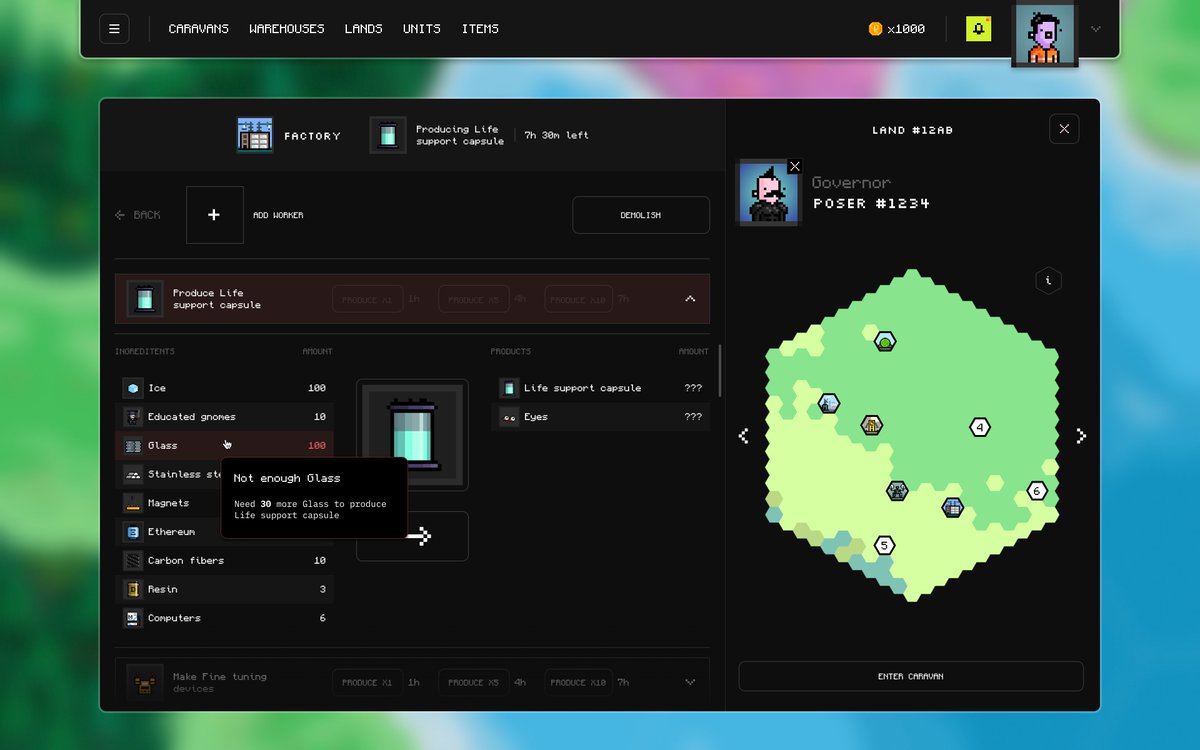Click Produce X10 for Life support capsule
Image resolution: width=1200 pixels, height=750 pixels.
click(x=579, y=299)
